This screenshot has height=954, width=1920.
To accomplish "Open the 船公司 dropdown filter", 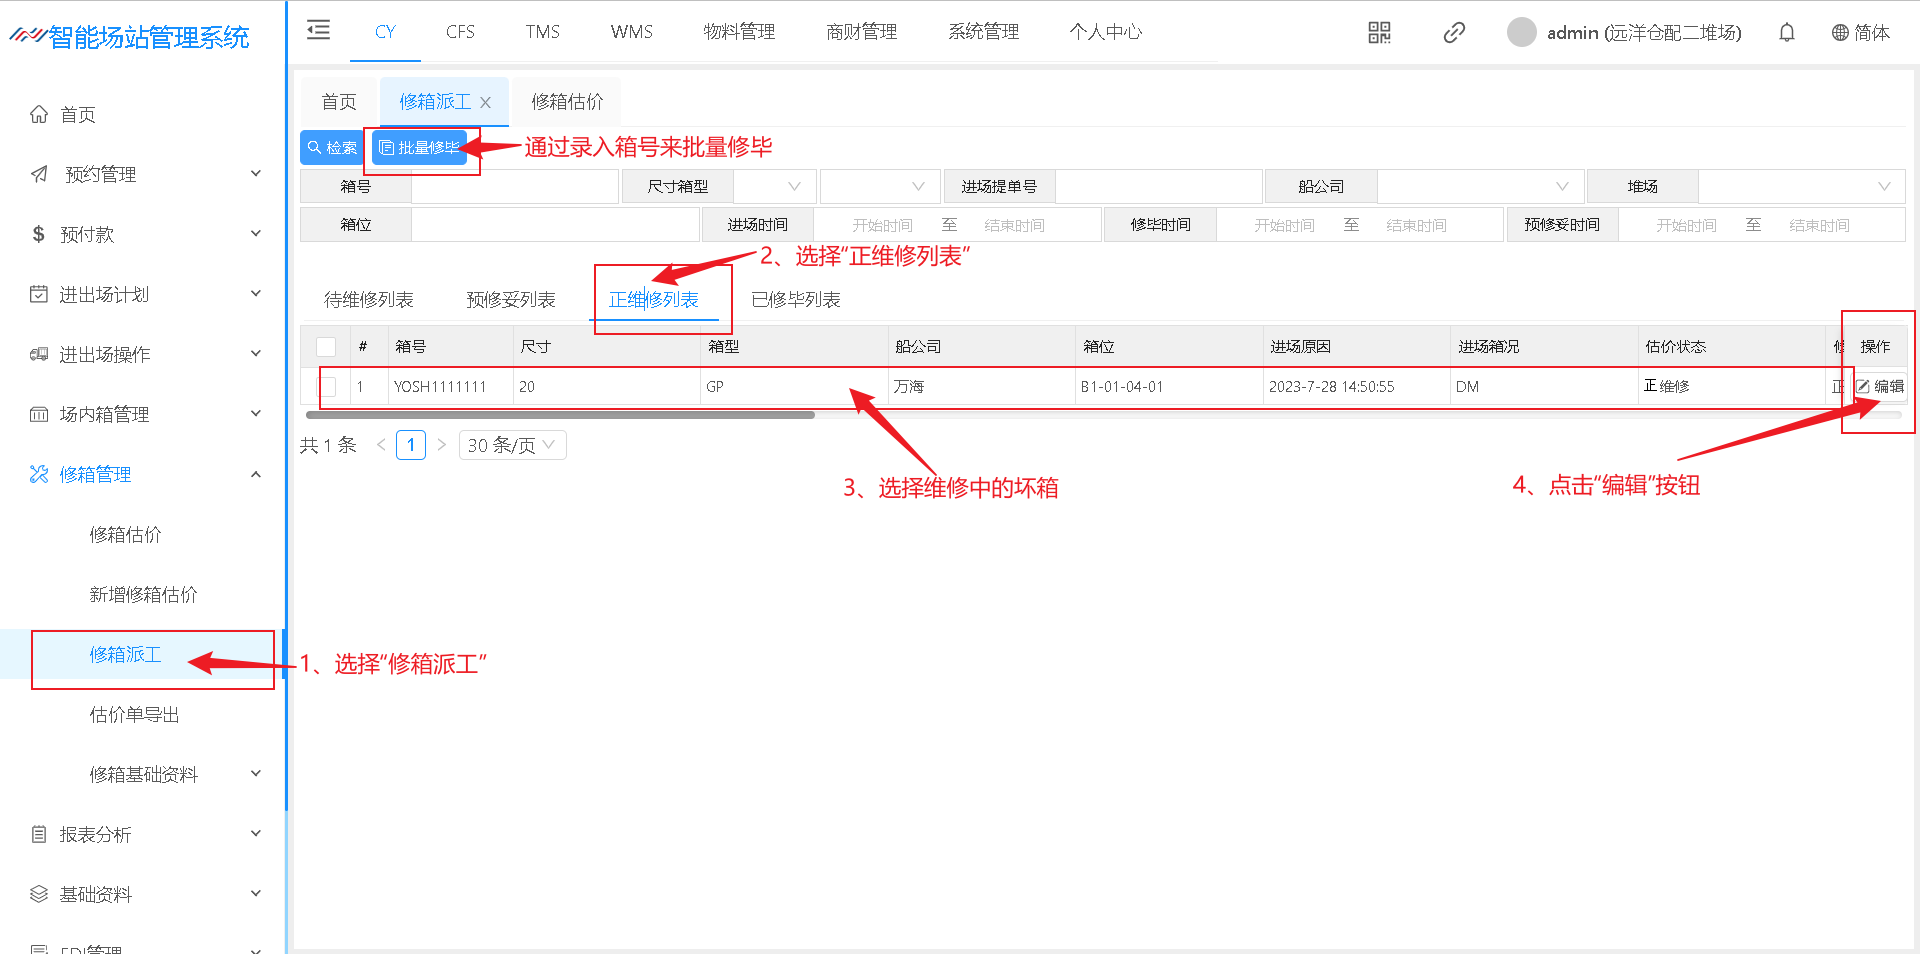I will 1478,186.
